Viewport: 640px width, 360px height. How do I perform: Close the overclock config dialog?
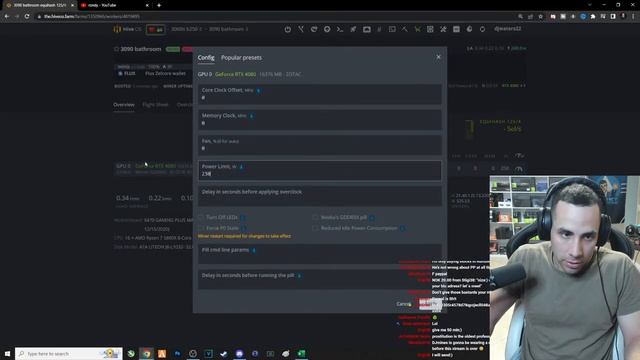[x=438, y=57]
